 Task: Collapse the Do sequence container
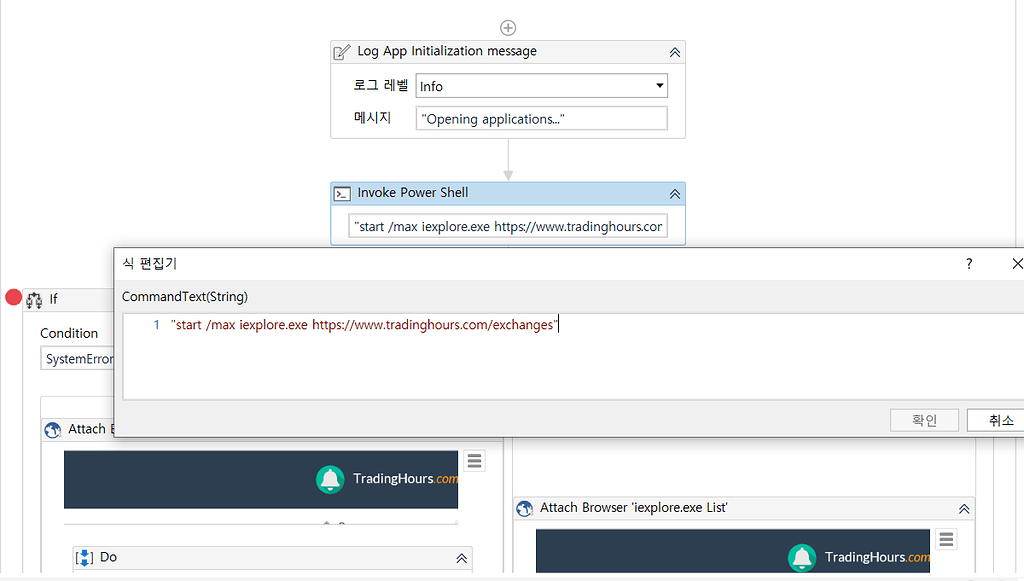[461, 558]
